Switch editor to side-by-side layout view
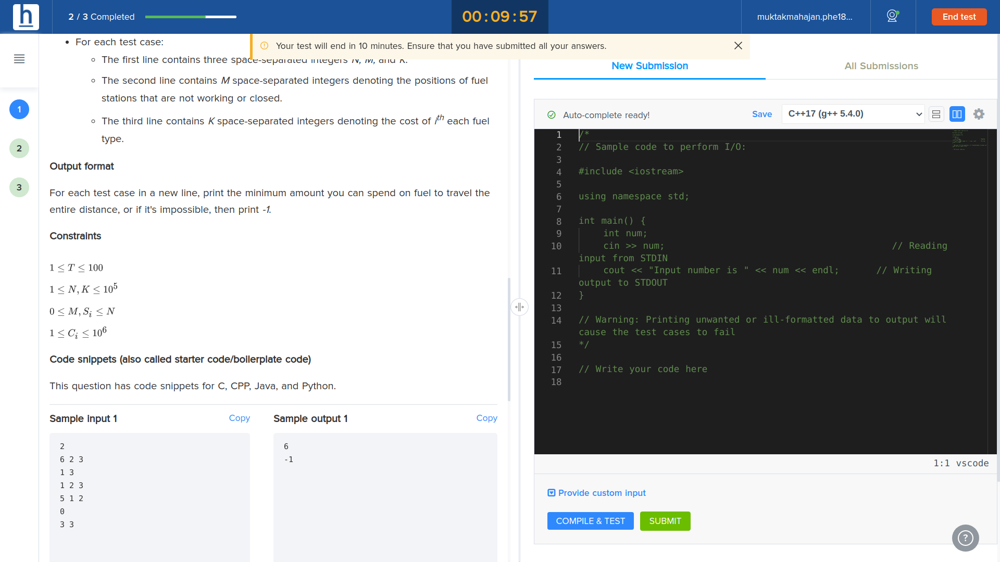 click(x=957, y=114)
